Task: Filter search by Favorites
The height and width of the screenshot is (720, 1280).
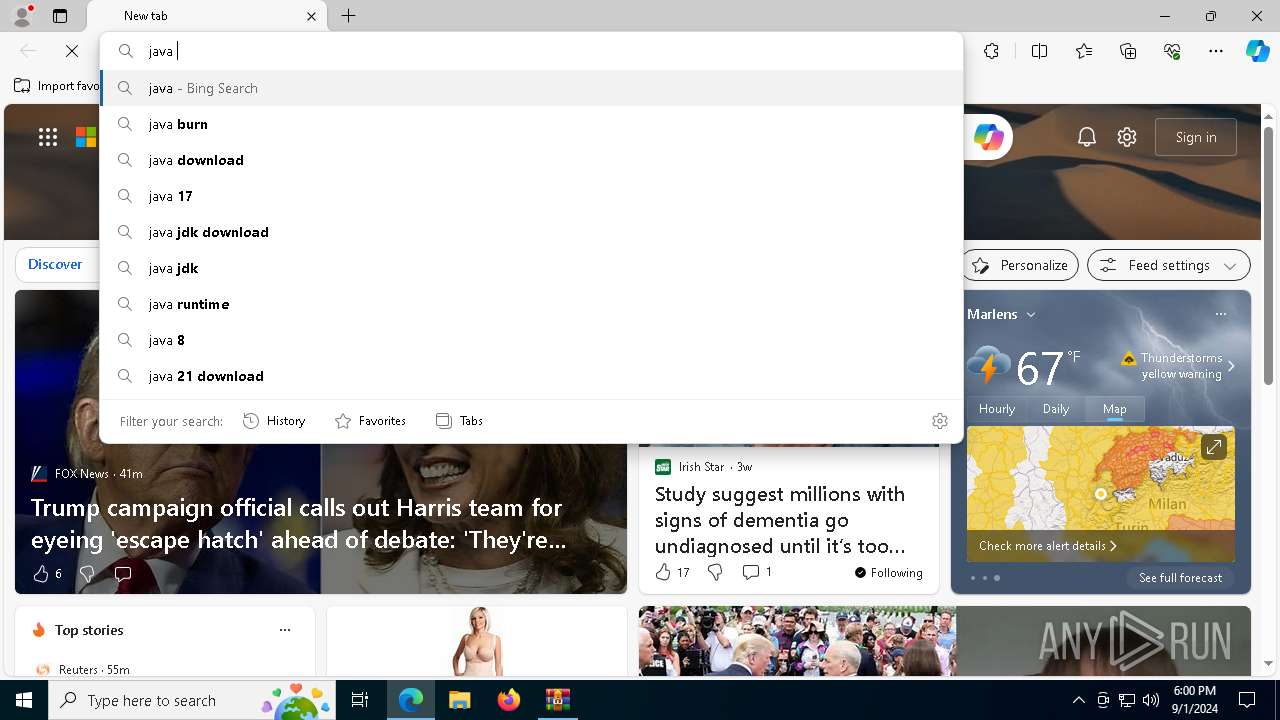Action: click(370, 421)
